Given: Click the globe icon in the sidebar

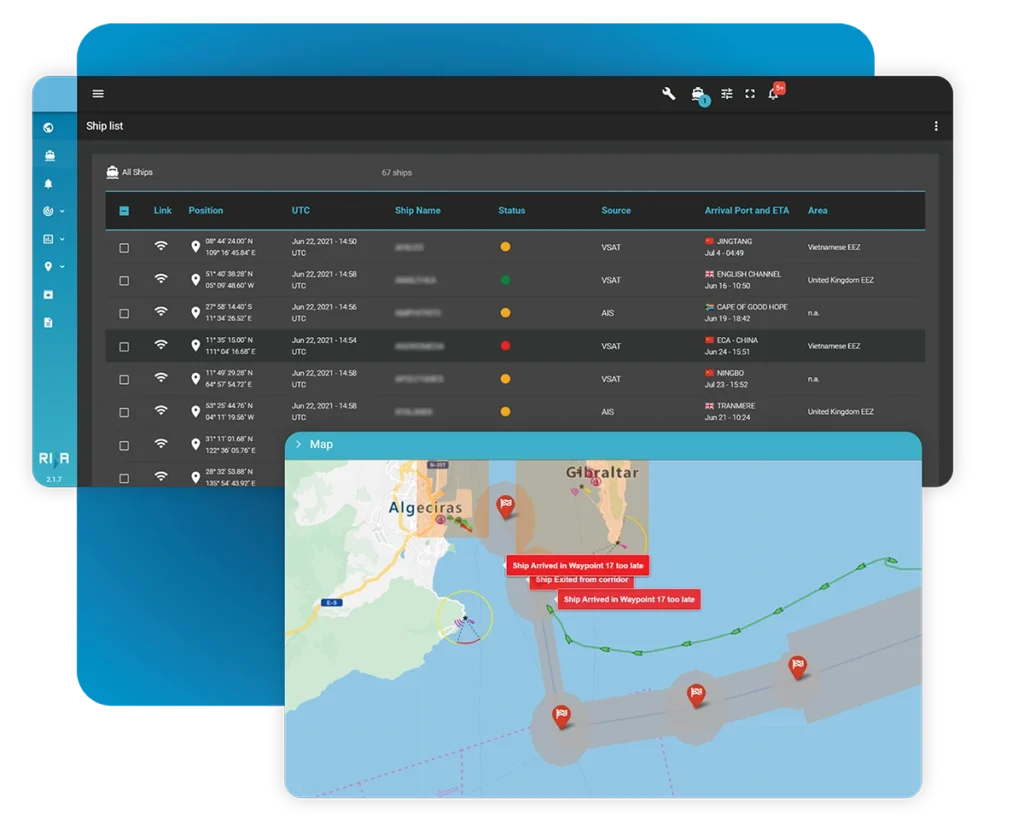Looking at the screenshot, I should pyautogui.click(x=49, y=128).
